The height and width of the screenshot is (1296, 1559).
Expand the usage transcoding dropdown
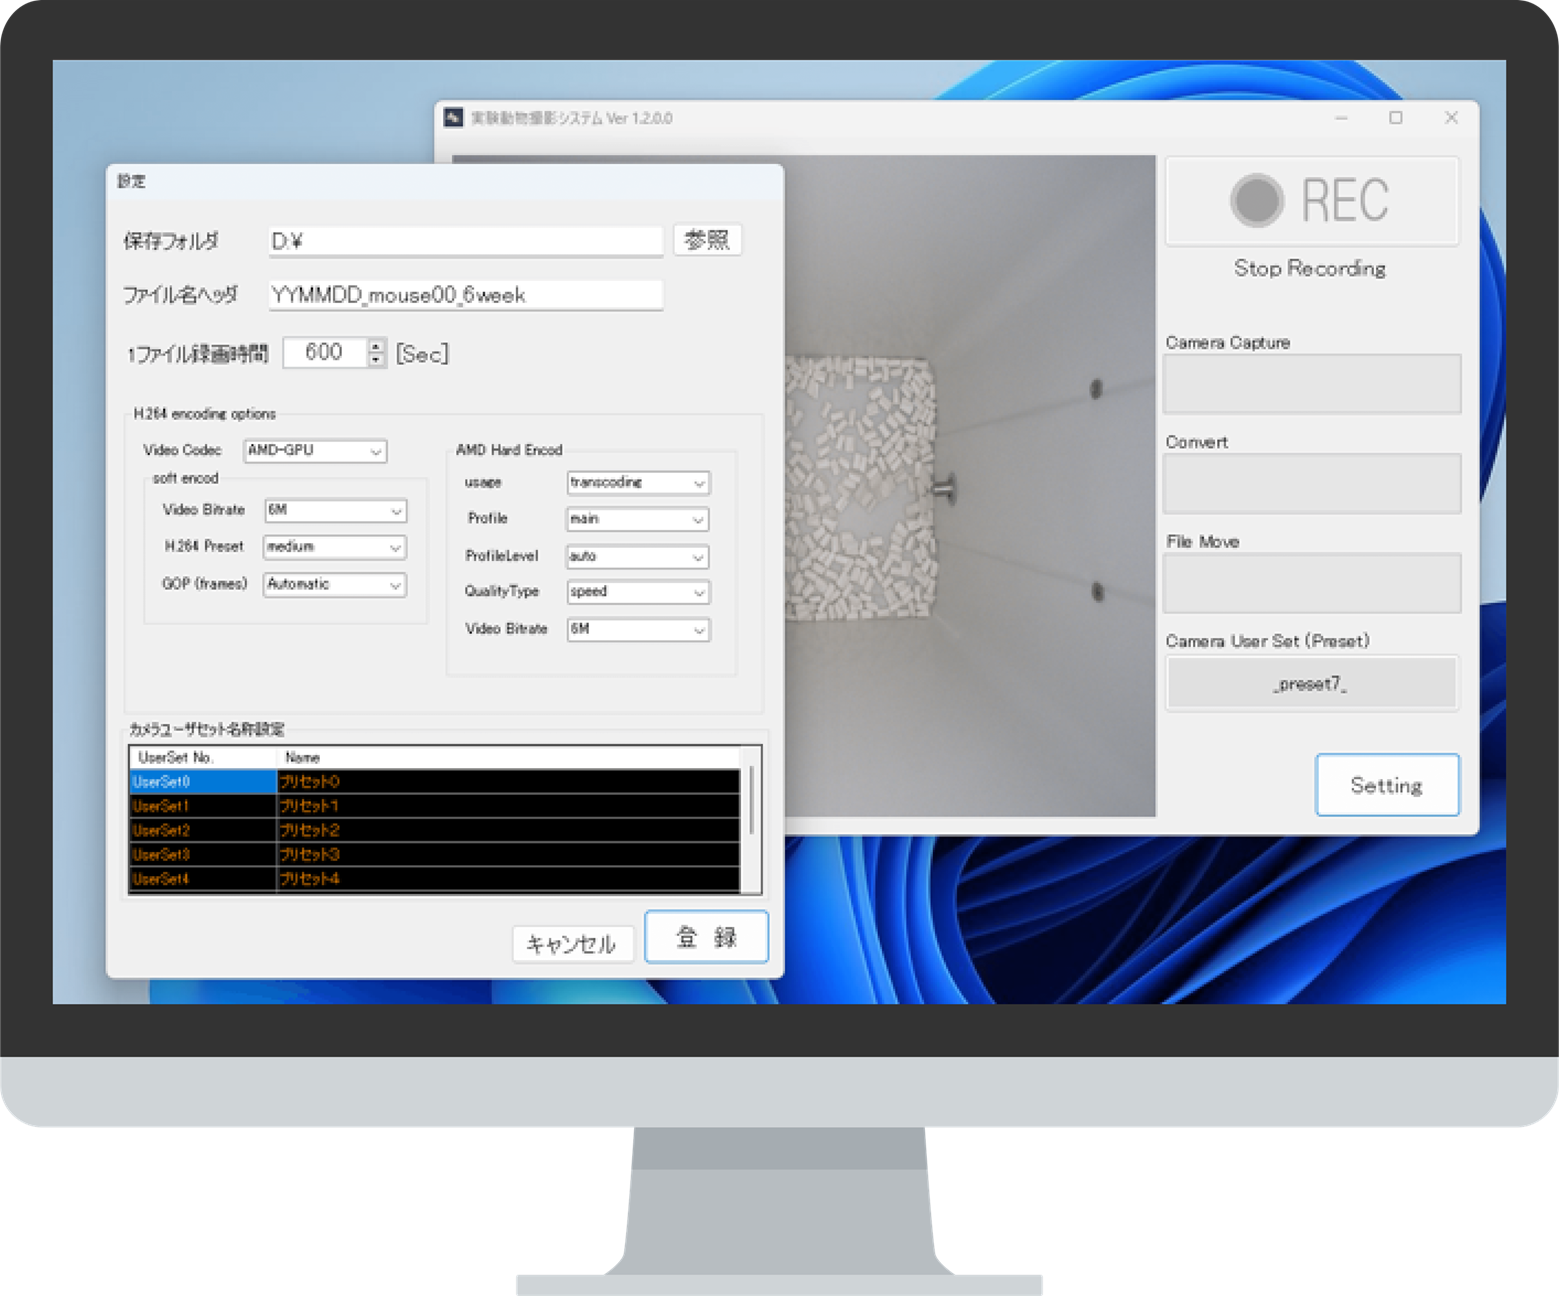click(638, 483)
